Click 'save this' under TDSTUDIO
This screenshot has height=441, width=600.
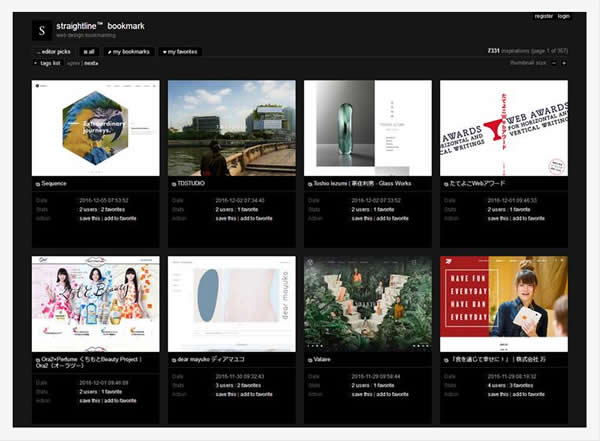tap(225, 217)
